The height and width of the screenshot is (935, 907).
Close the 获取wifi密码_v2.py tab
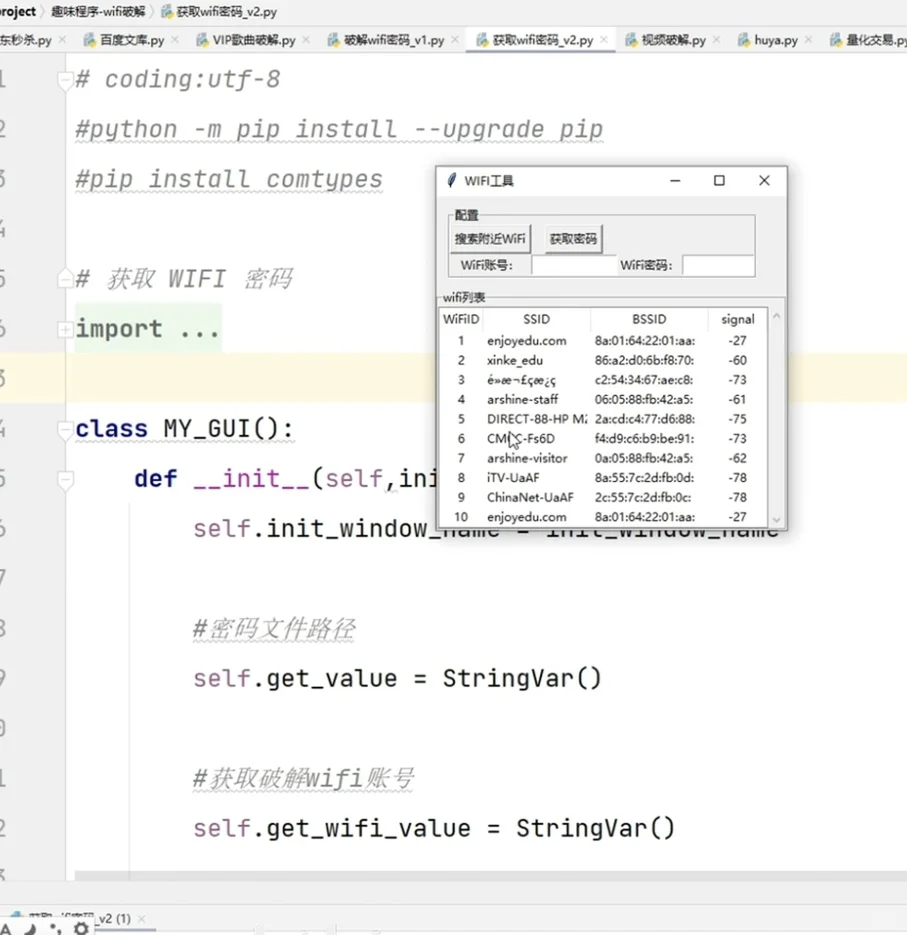604,39
